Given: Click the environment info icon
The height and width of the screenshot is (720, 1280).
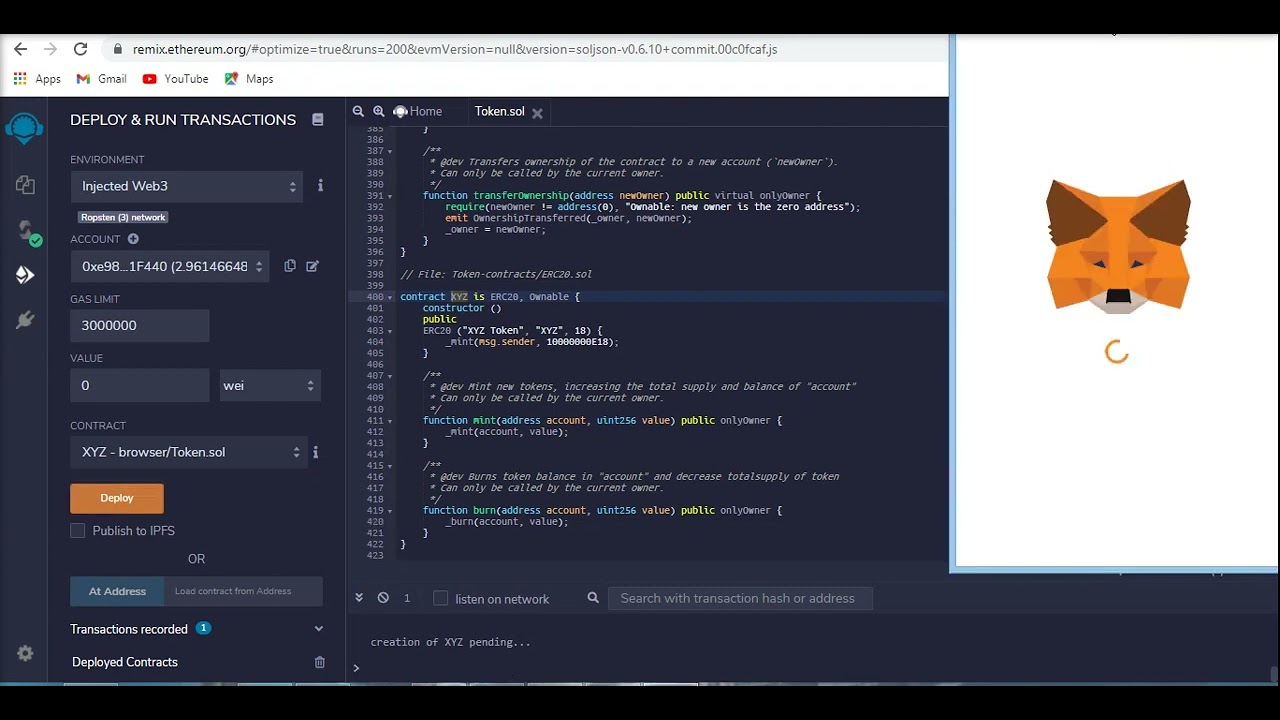Looking at the screenshot, I should click(320, 185).
